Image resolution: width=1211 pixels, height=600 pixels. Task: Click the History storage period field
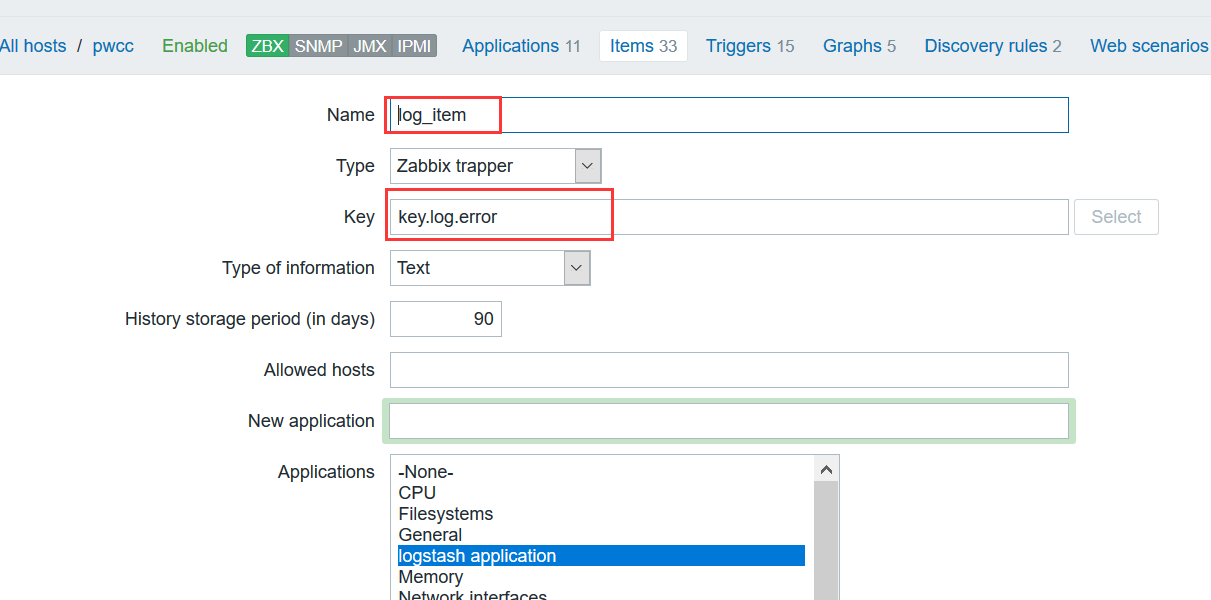click(x=446, y=319)
